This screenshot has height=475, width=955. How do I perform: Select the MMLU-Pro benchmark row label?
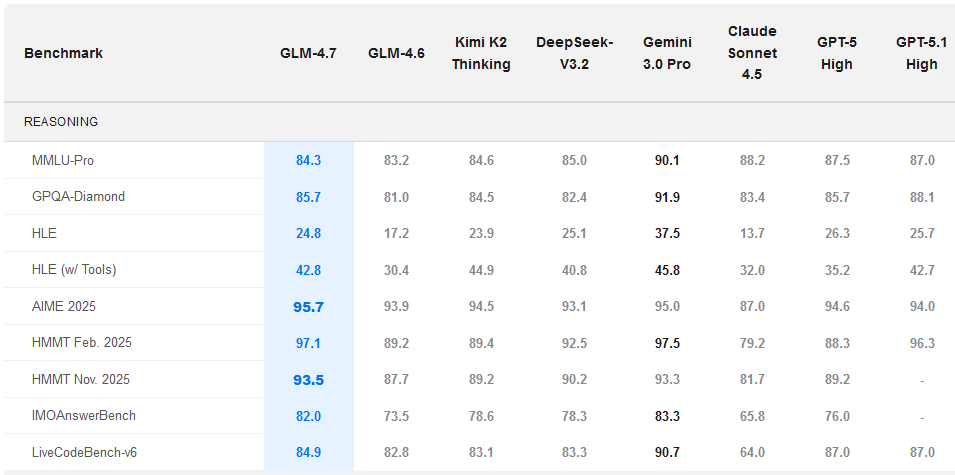tap(63, 160)
